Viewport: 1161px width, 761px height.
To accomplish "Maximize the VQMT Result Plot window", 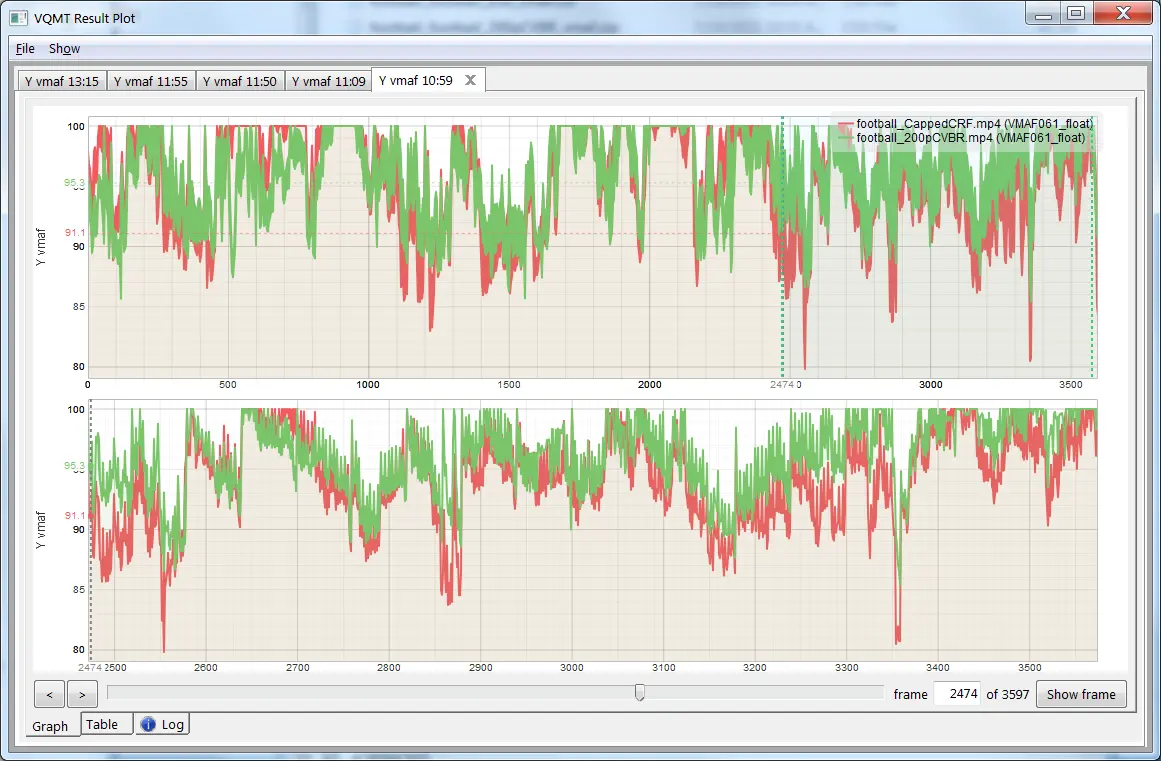I will coord(1075,13).
